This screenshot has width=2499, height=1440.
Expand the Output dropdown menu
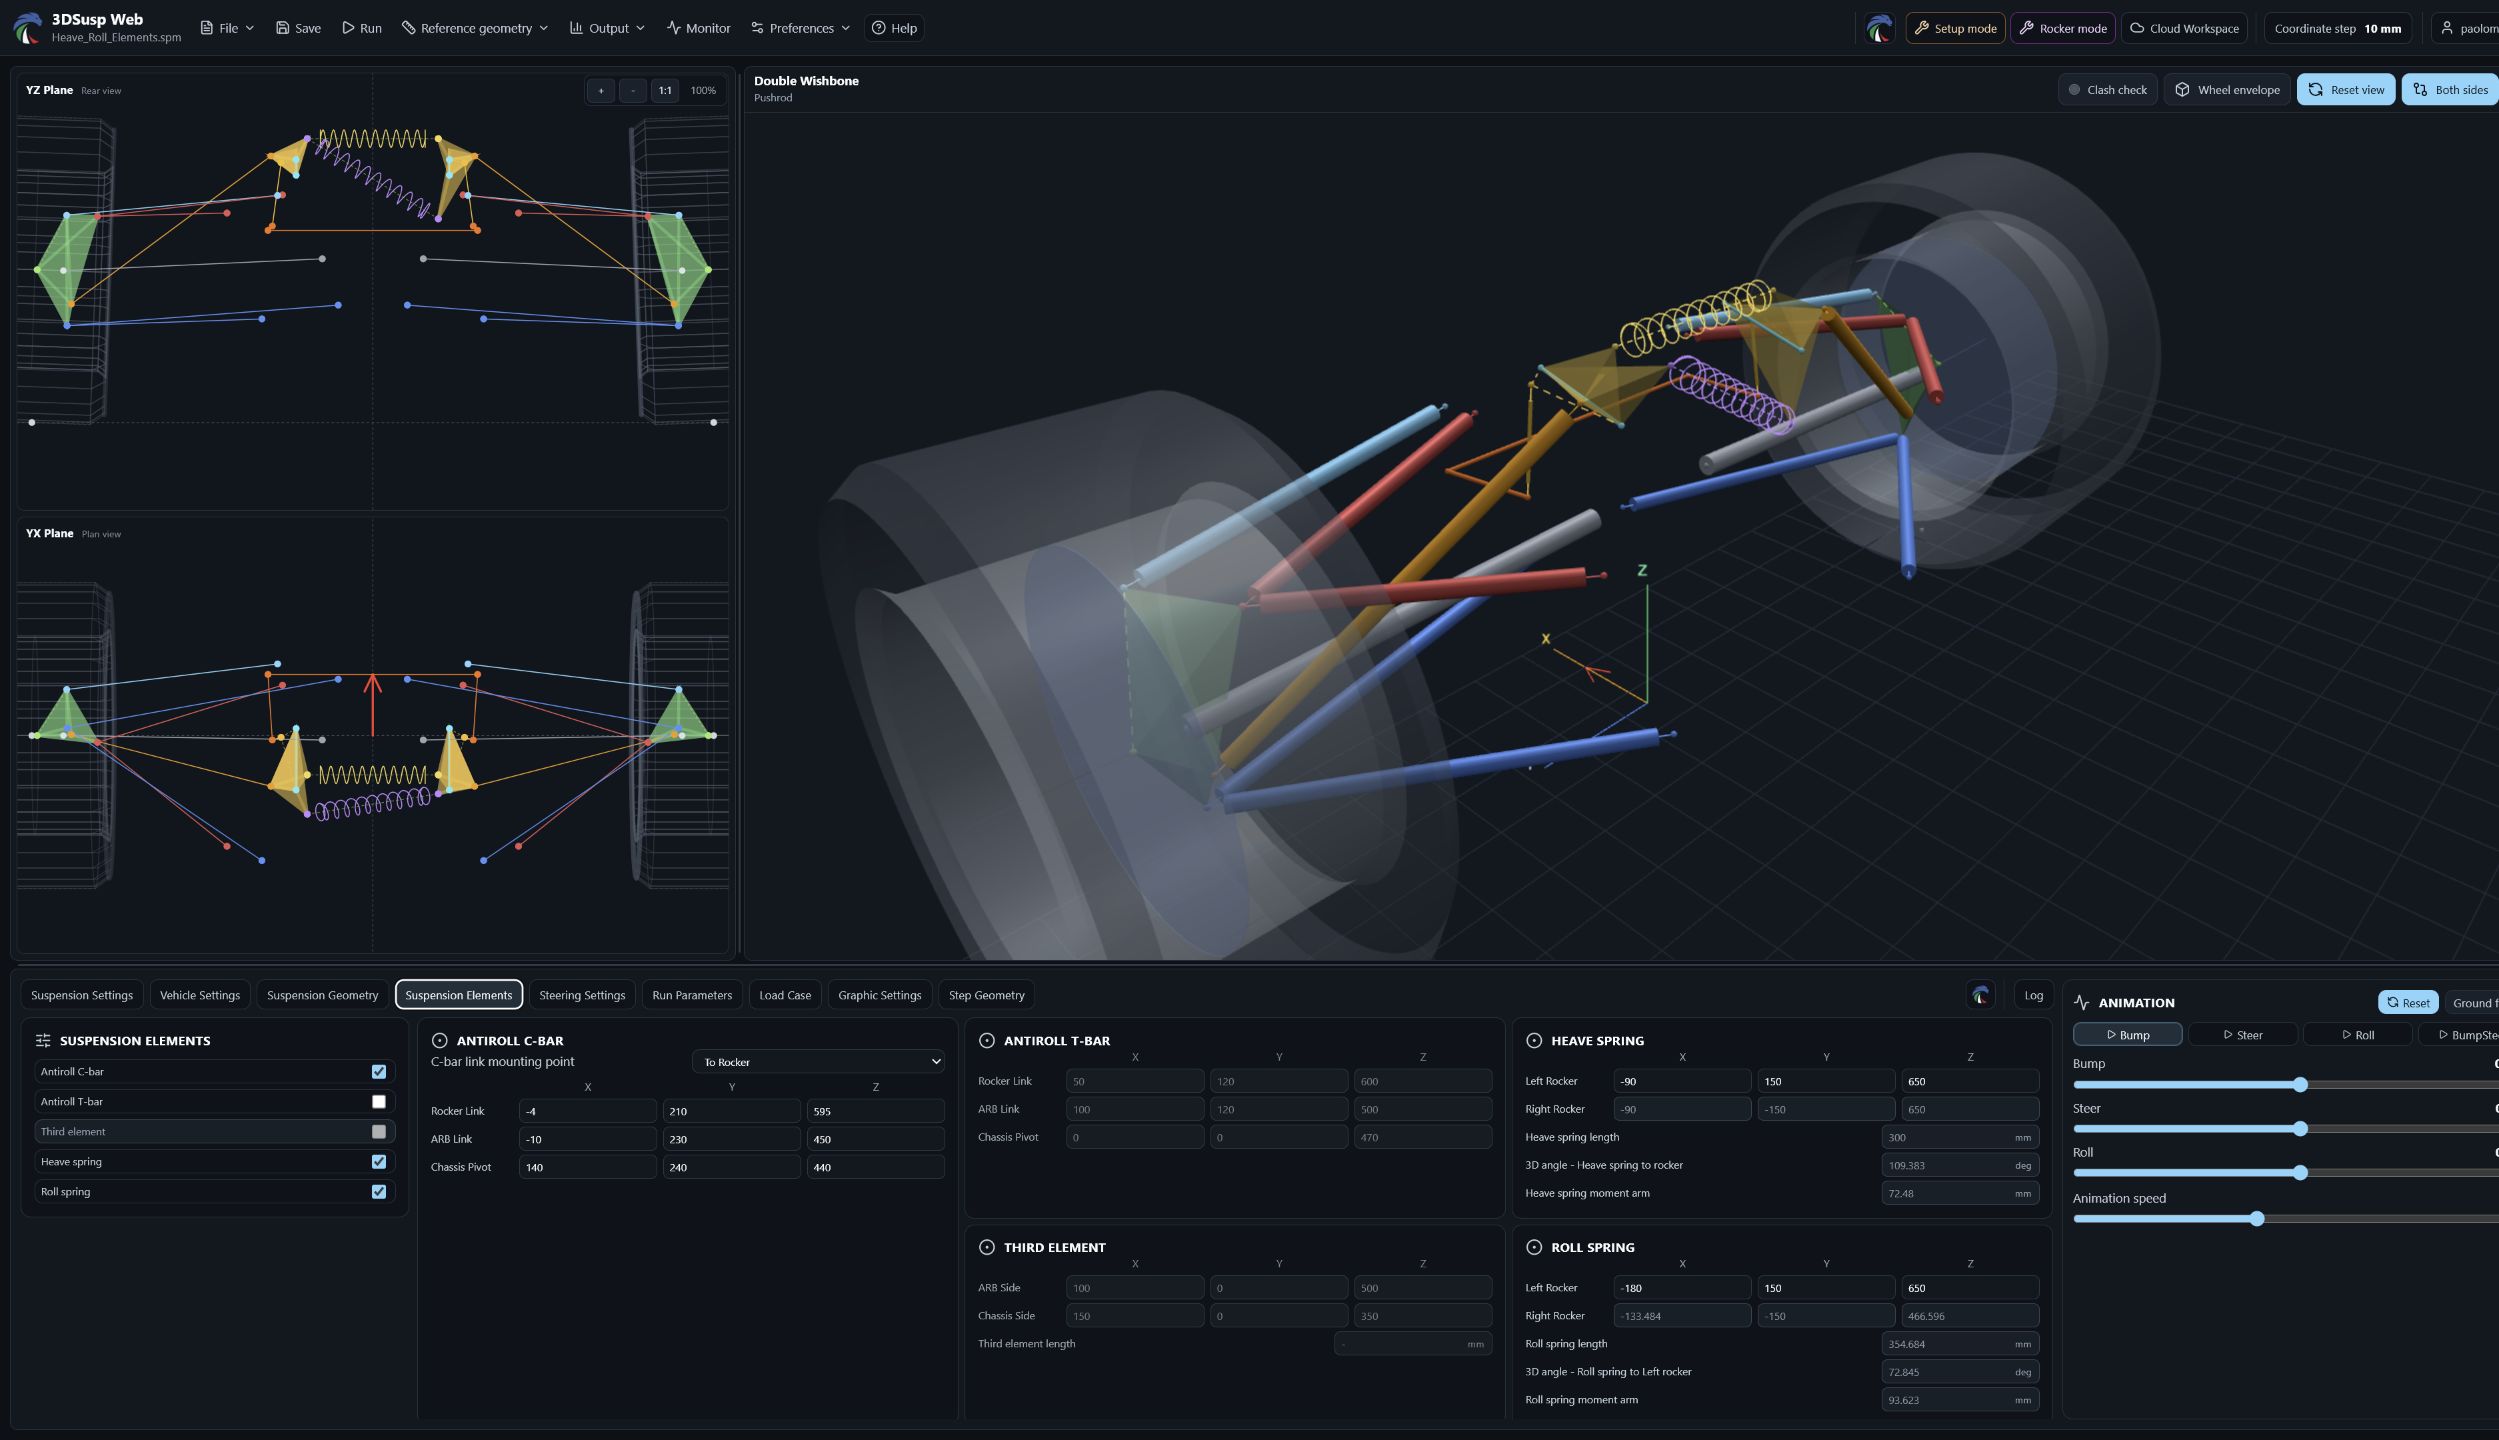(607, 28)
